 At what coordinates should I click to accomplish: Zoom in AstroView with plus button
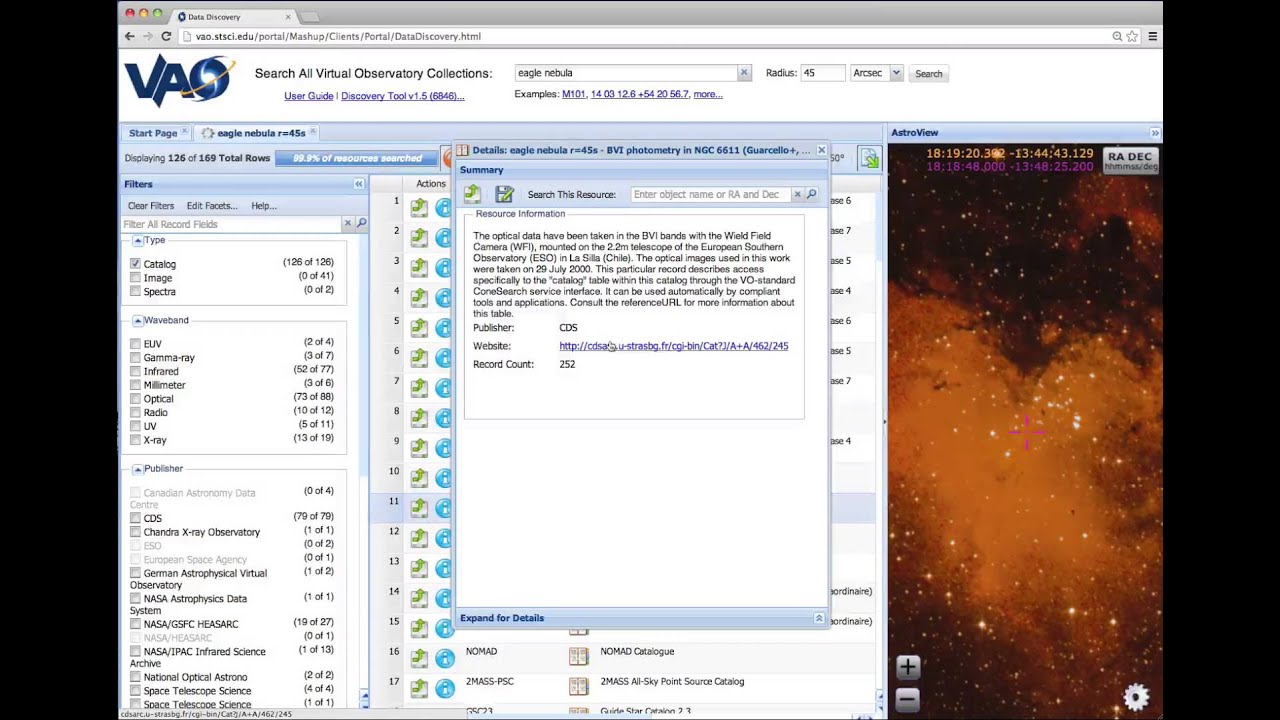[x=907, y=667]
